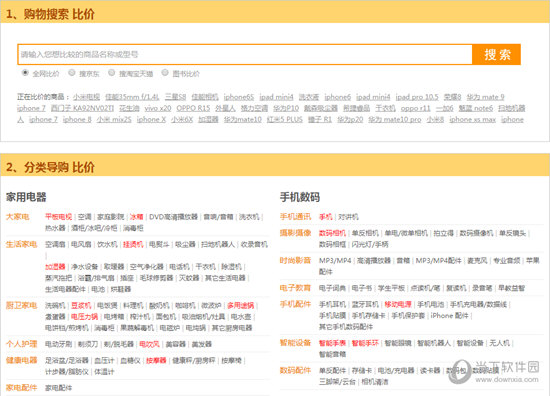
Task: Click the 饮水机 link
Action: [x=107, y=244]
